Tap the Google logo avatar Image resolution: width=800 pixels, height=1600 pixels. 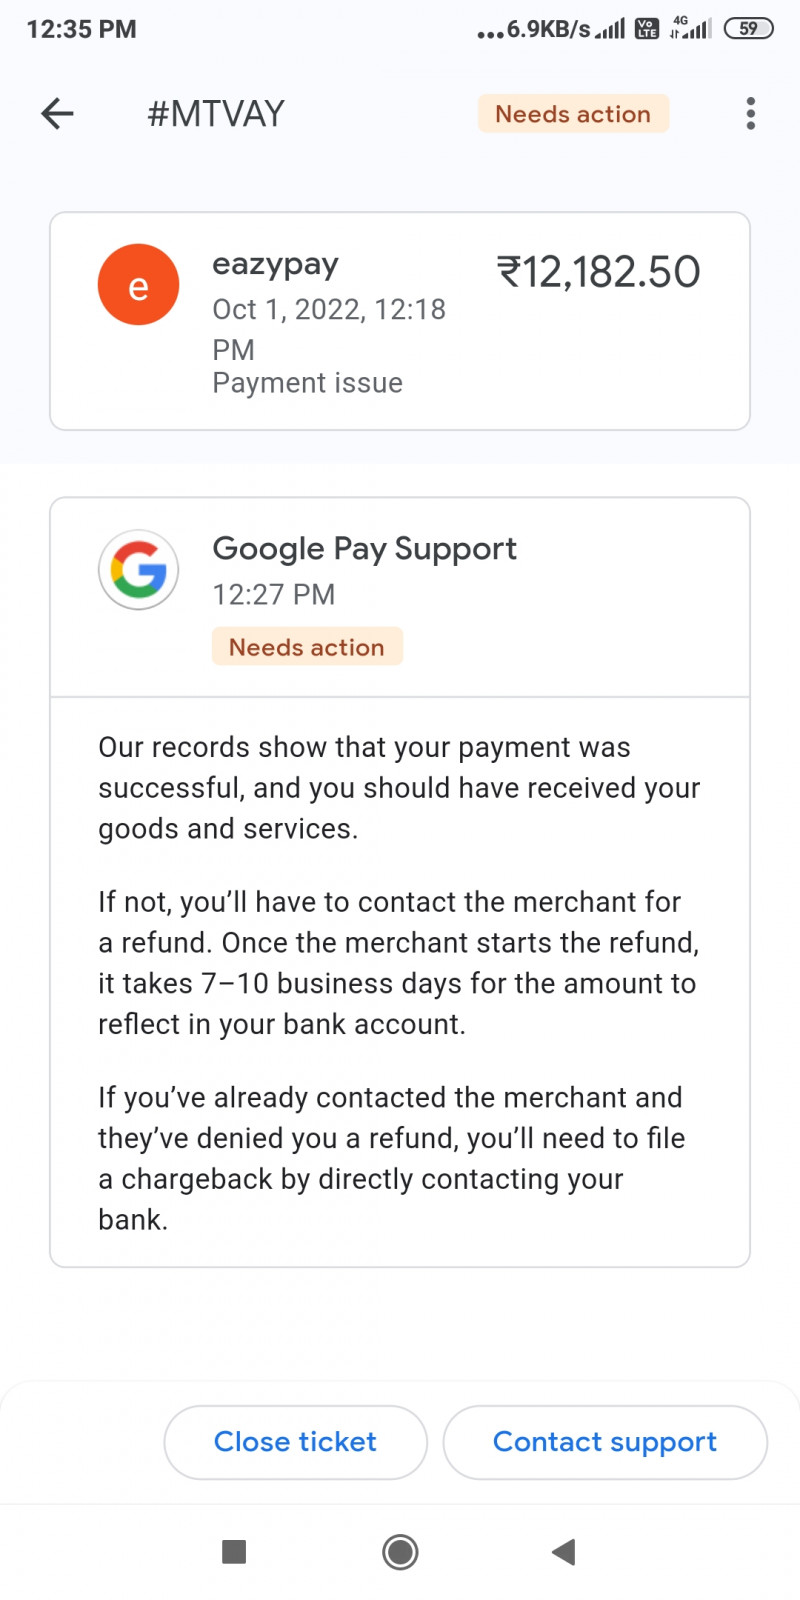pos(138,569)
